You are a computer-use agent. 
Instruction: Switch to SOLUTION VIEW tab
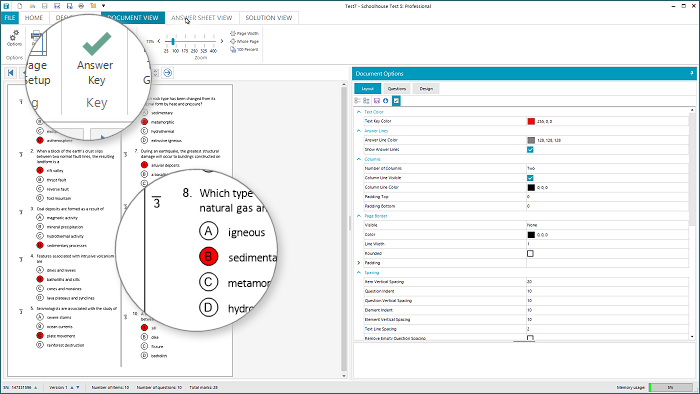pos(269,18)
